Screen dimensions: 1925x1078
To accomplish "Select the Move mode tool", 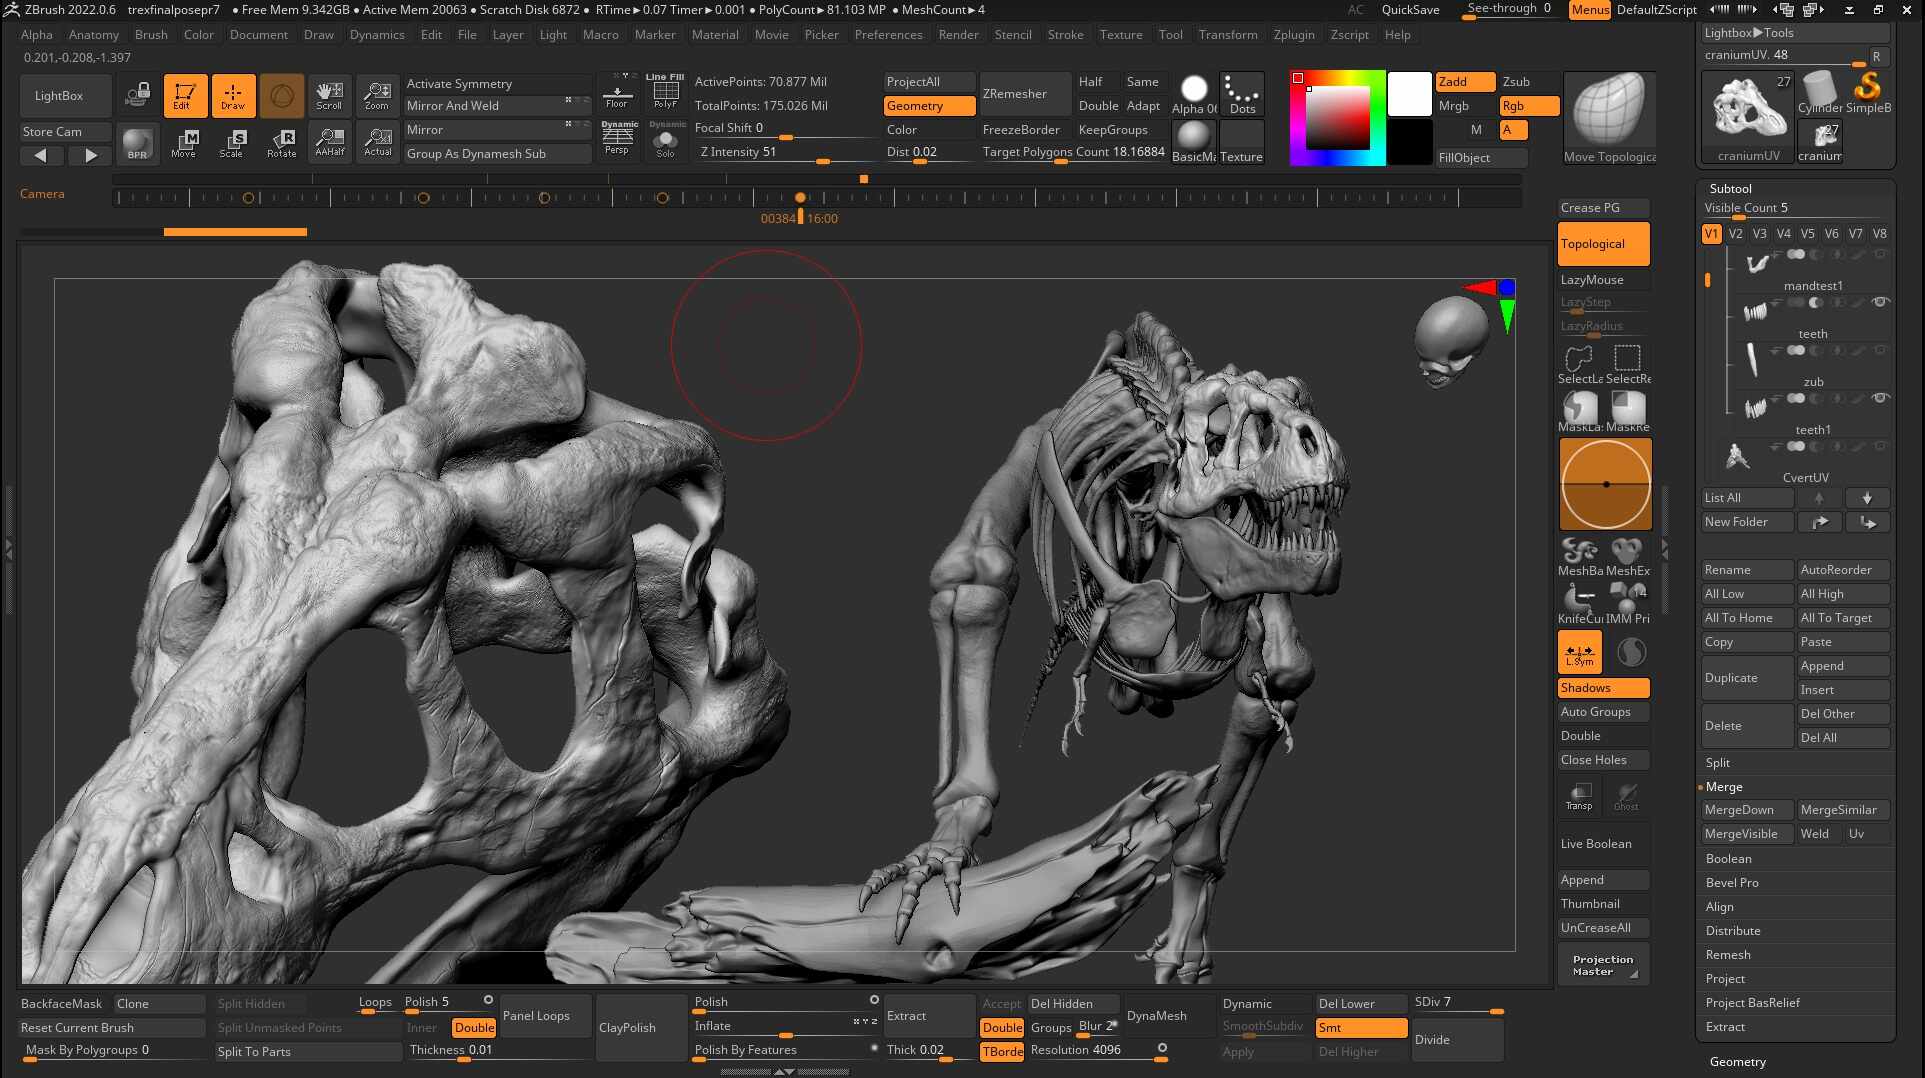I will [x=185, y=143].
